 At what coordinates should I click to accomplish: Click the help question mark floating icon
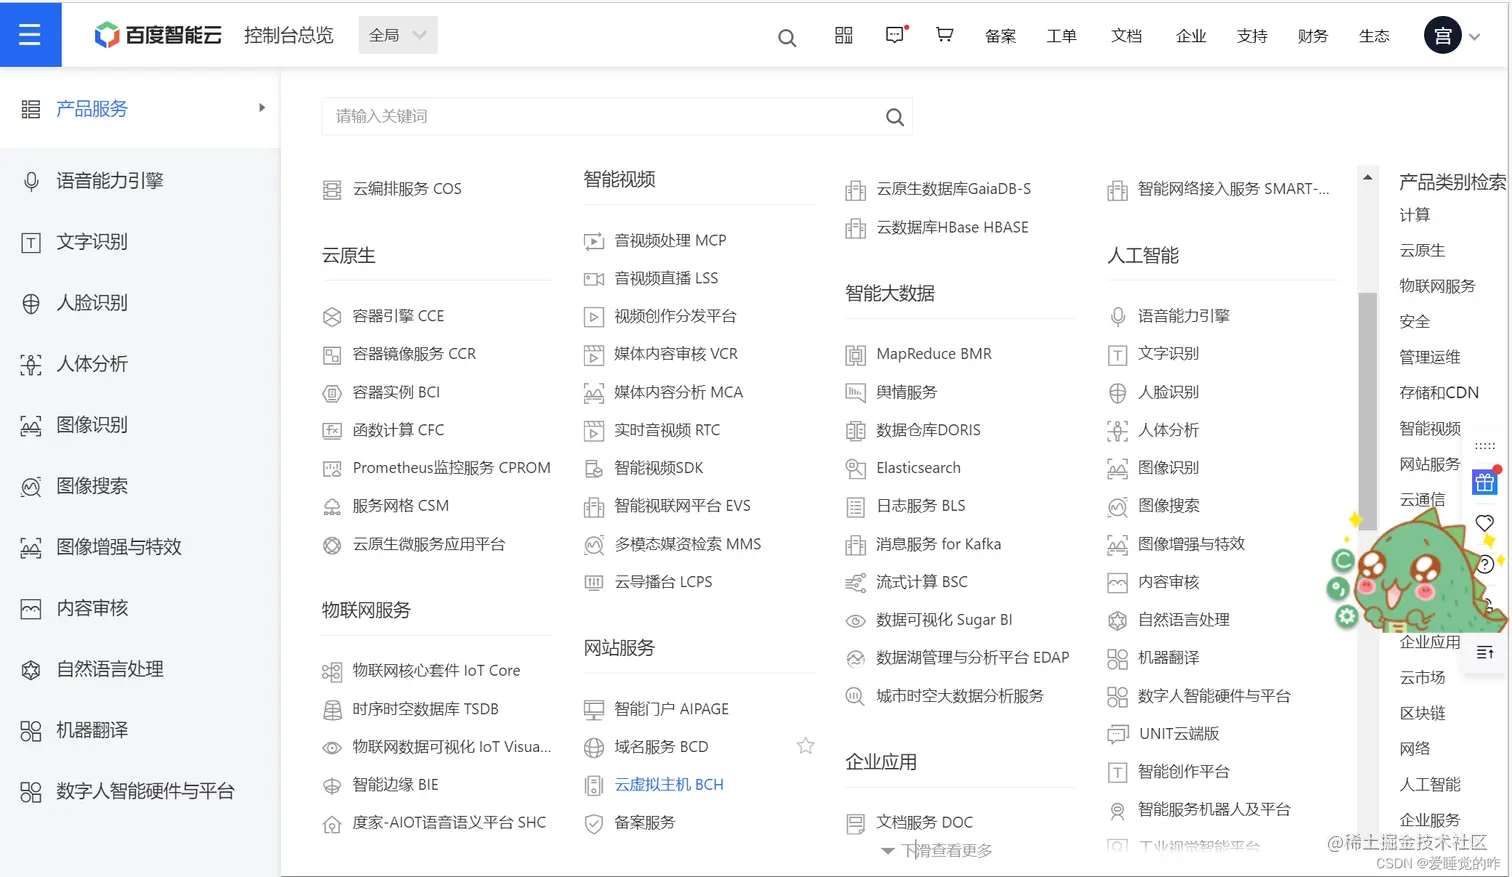(x=1486, y=564)
